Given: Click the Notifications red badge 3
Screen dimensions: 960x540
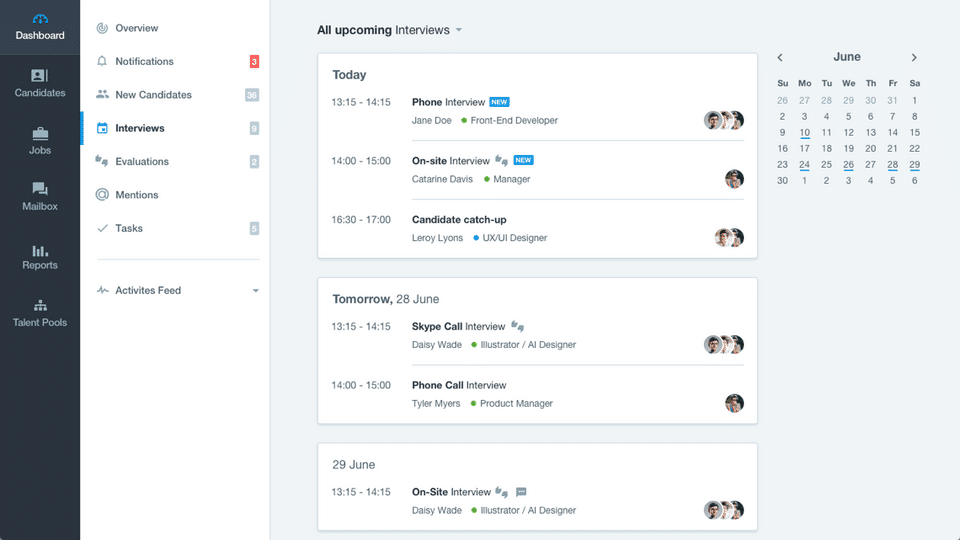Looking at the screenshot, I should coord(254,61).
